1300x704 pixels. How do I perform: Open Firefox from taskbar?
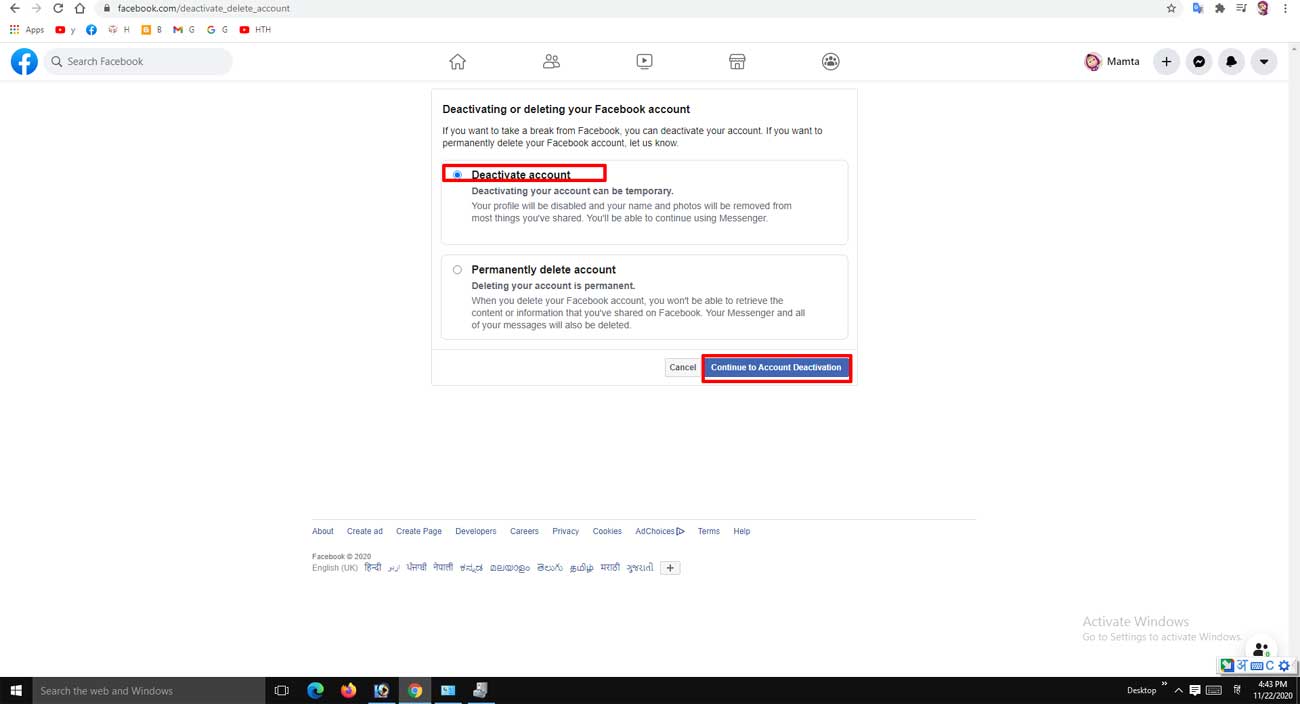click(x=348, y=690)
